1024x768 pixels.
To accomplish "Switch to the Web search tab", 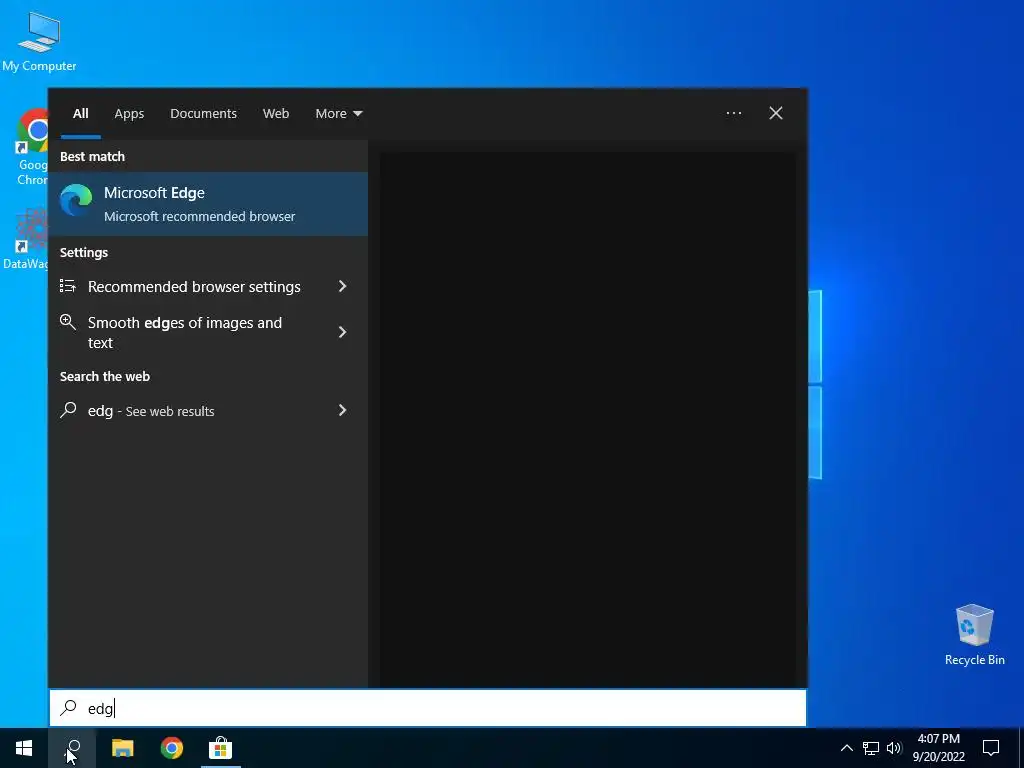I will tap(276, 114).
